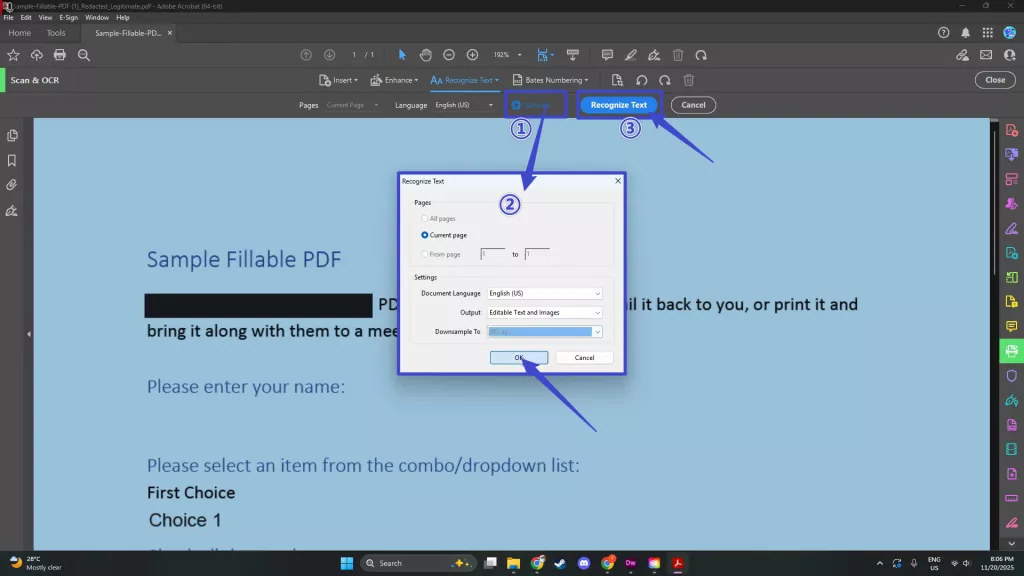Click the cloud upload icon

[37, 55]
